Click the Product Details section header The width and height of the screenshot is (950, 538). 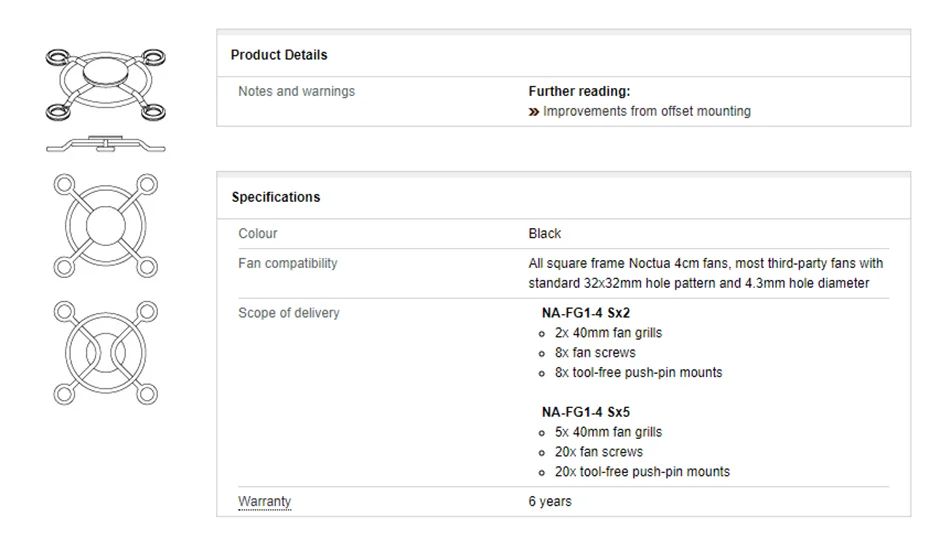tap(279, 55)
